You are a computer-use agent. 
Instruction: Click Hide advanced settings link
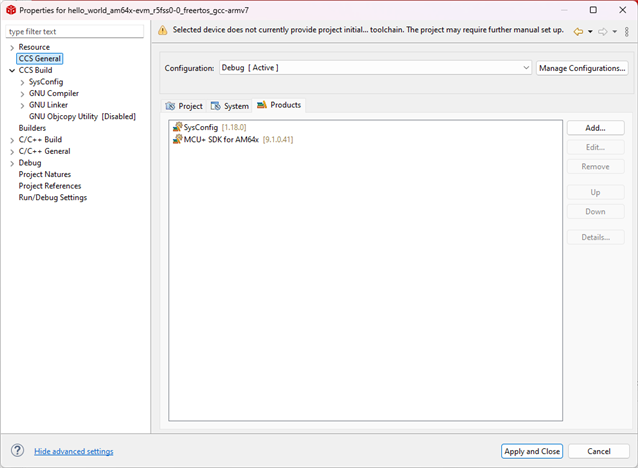(74, 451)
